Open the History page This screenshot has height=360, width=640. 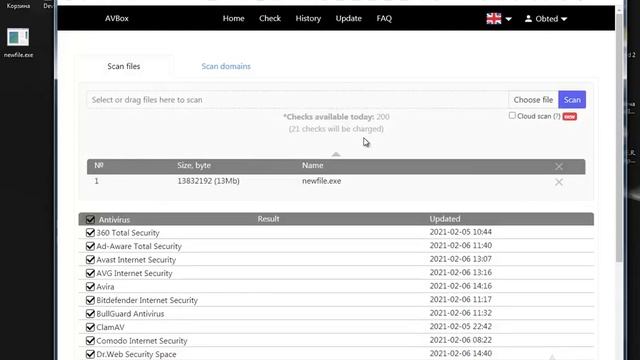coord(308,18)
